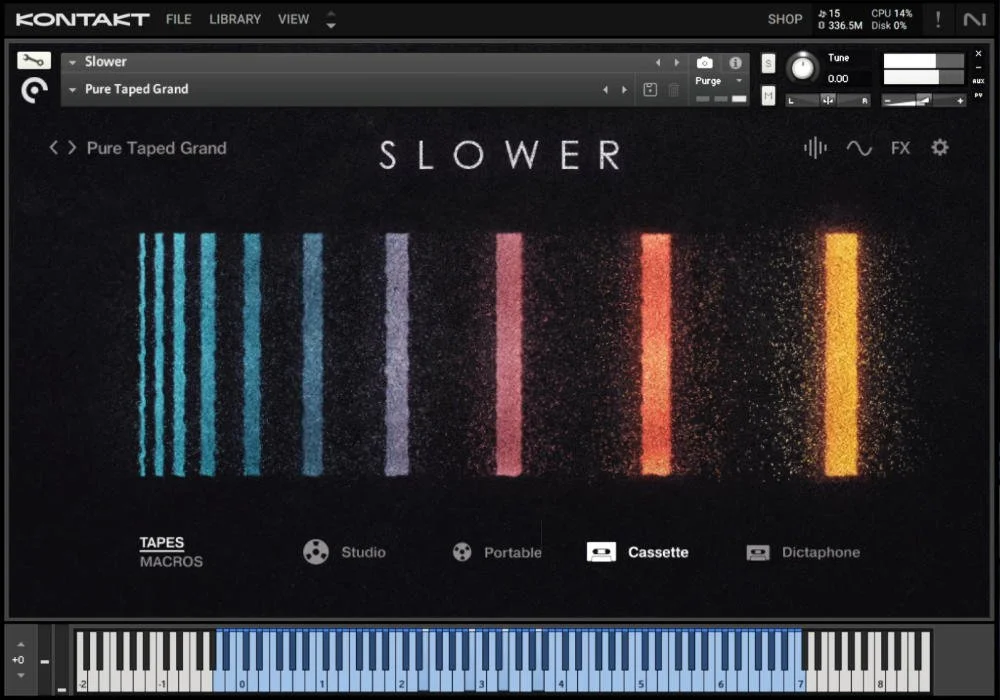
Task: Click the up/down arrows next to VIEW
Action: [330, 20]
